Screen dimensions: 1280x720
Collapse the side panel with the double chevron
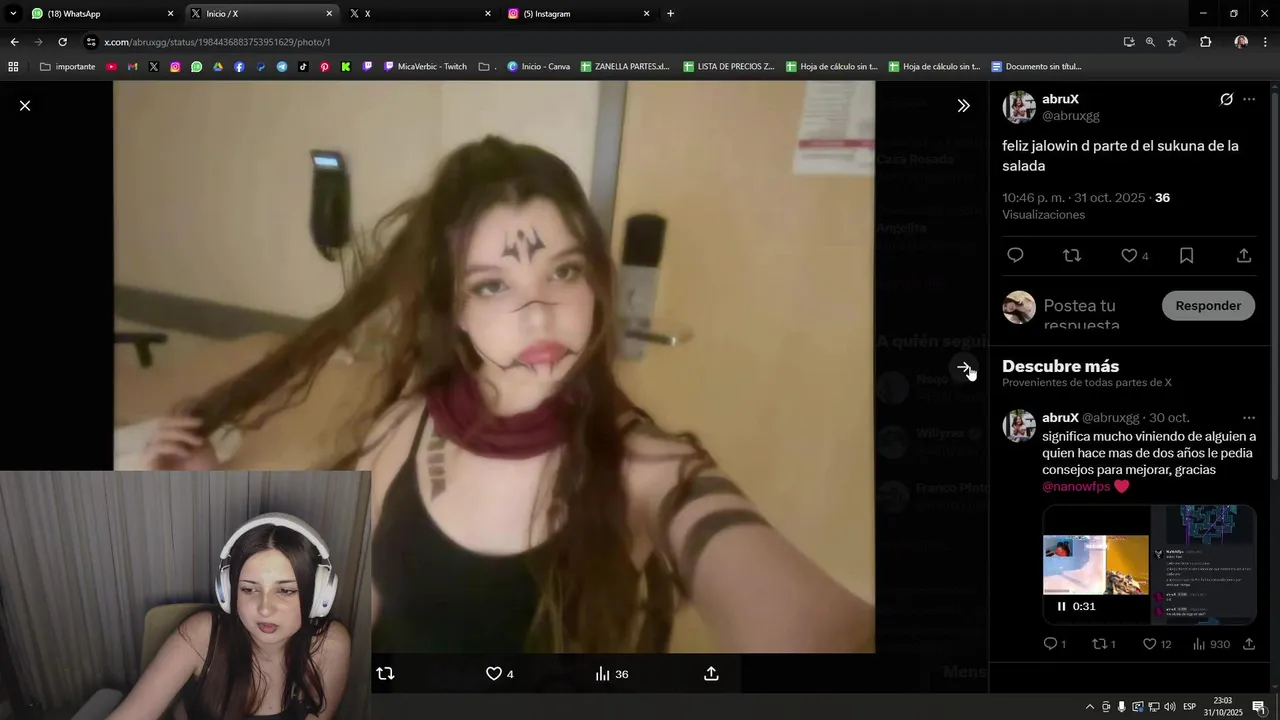963,105
